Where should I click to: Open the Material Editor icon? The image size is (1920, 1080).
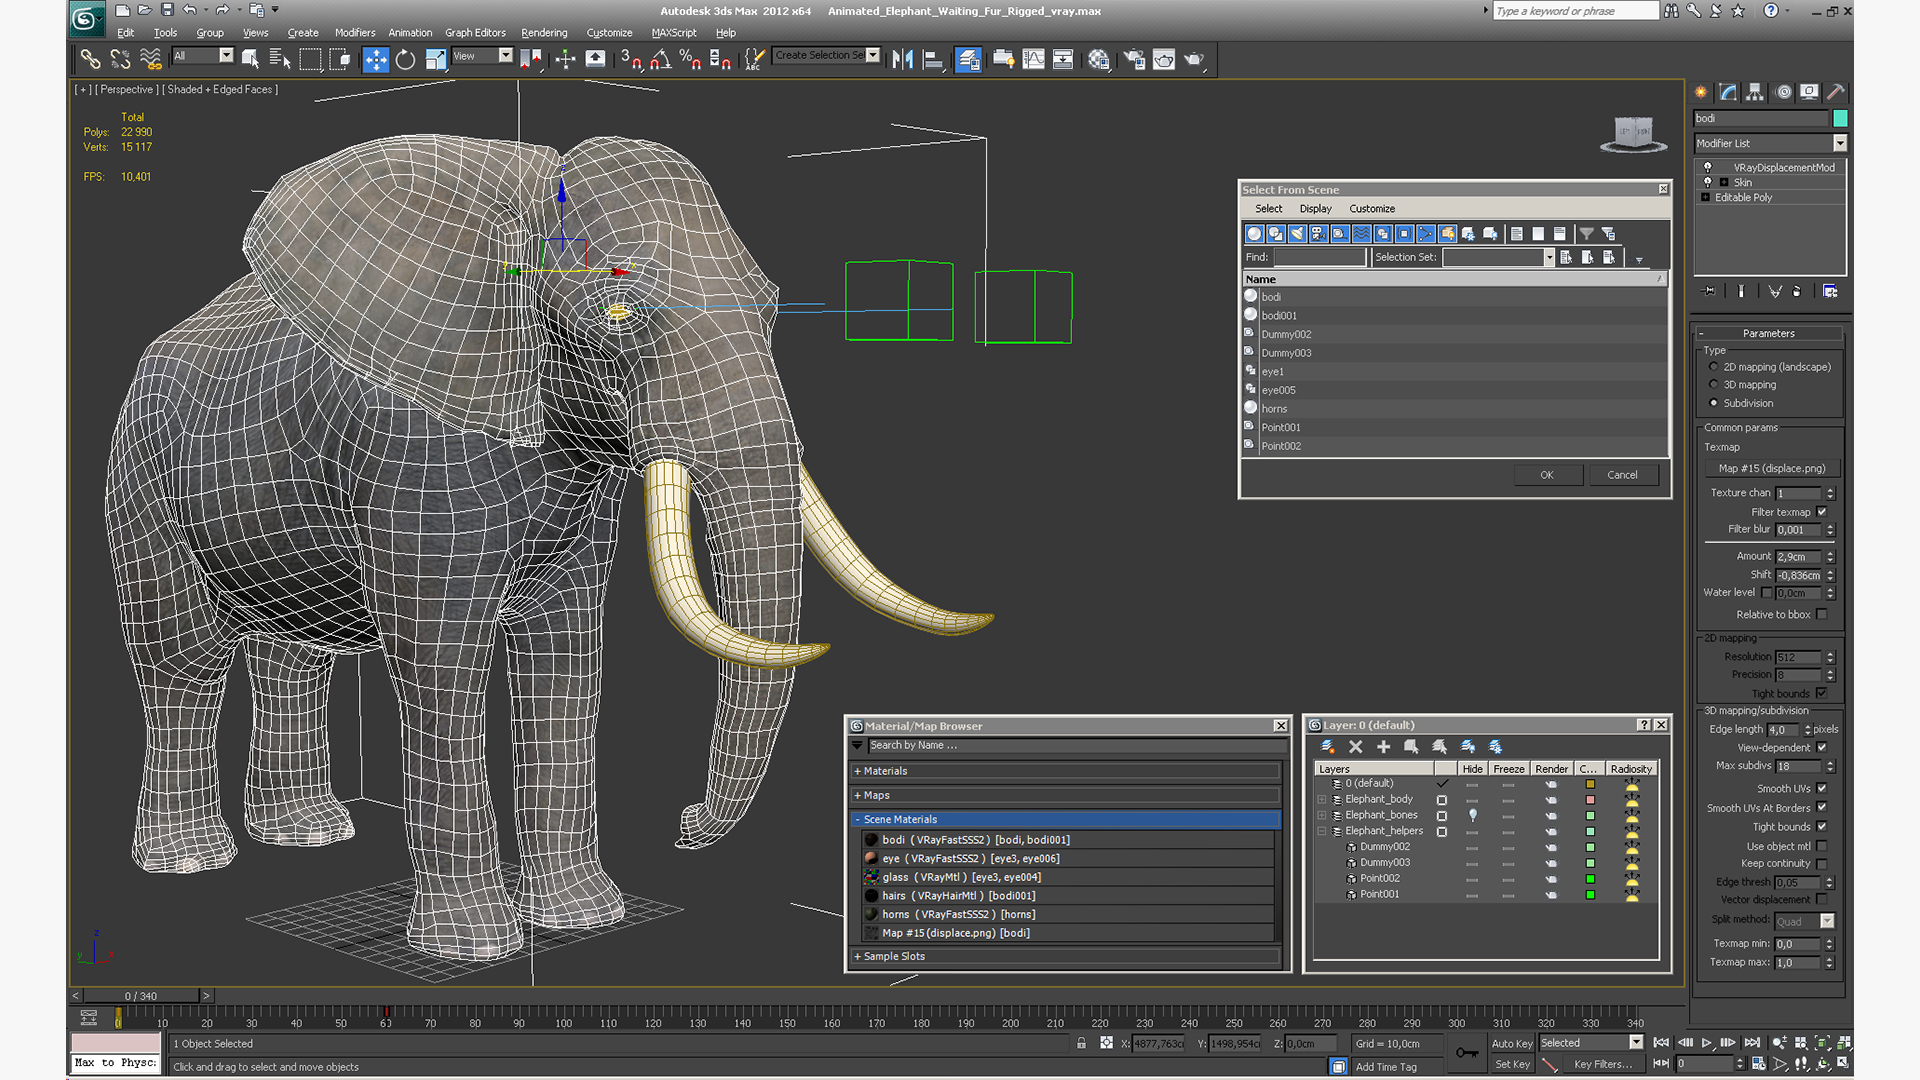click(x=1099, y=59)
